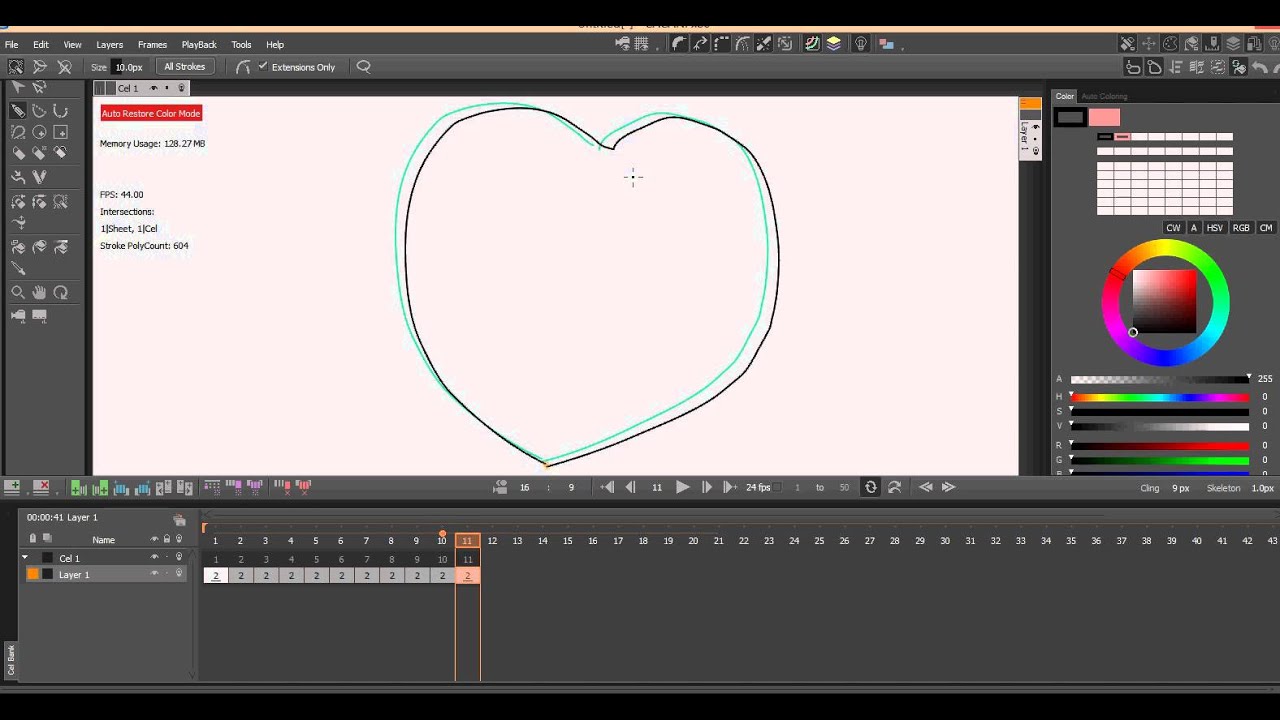Collapse the Cel 1 tree row
The height and width of the screenshot is (720, 1280).
pyautogui.click(x=25, y=557)
